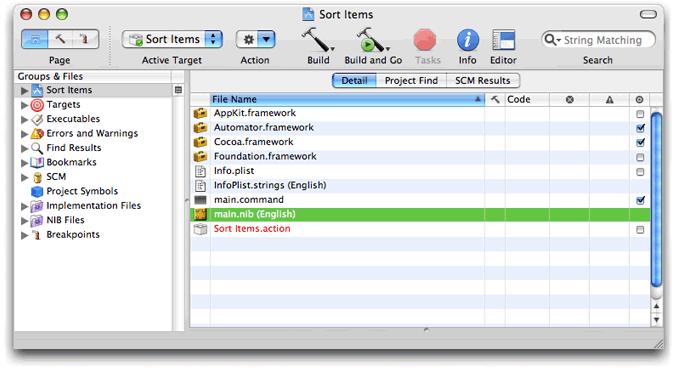Viewport: 678px width, 370px height.
Task: Uncheck target checkbox for main.command
Action: pyautogui.click(x=640, y=200)
